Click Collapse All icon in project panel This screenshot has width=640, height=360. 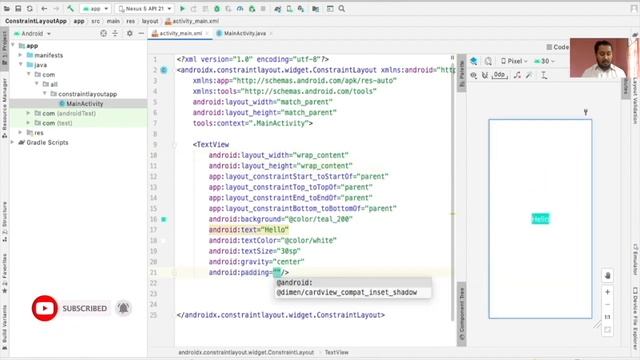[x=115, y=33]
